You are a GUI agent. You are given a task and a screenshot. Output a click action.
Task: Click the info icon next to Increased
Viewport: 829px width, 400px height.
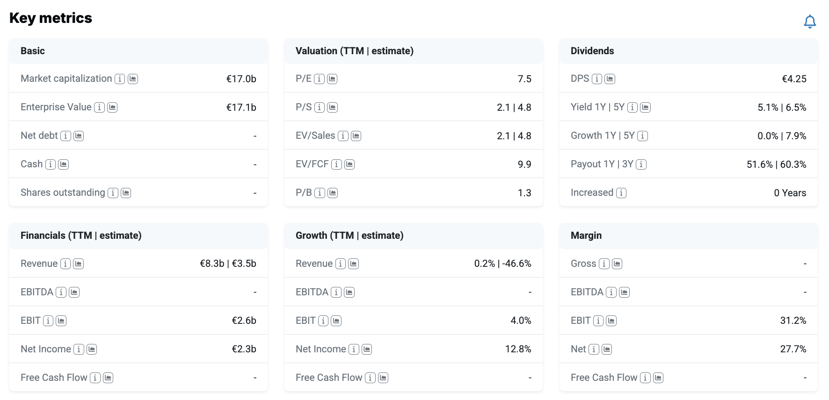(x=621, y=193)
